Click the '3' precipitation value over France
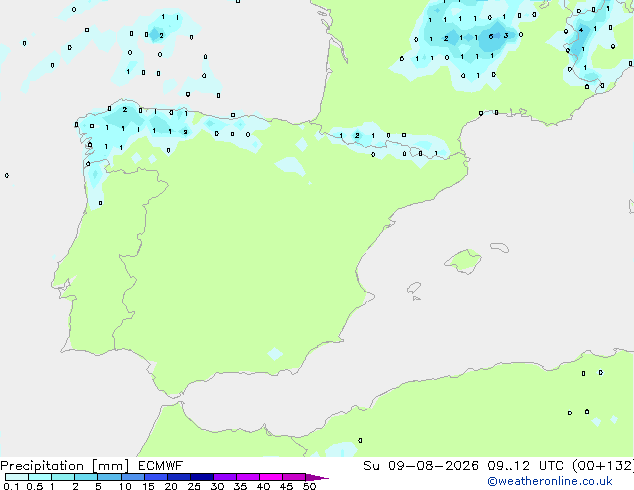Viewport: 634px width, 490px height. tap(506, 36)
